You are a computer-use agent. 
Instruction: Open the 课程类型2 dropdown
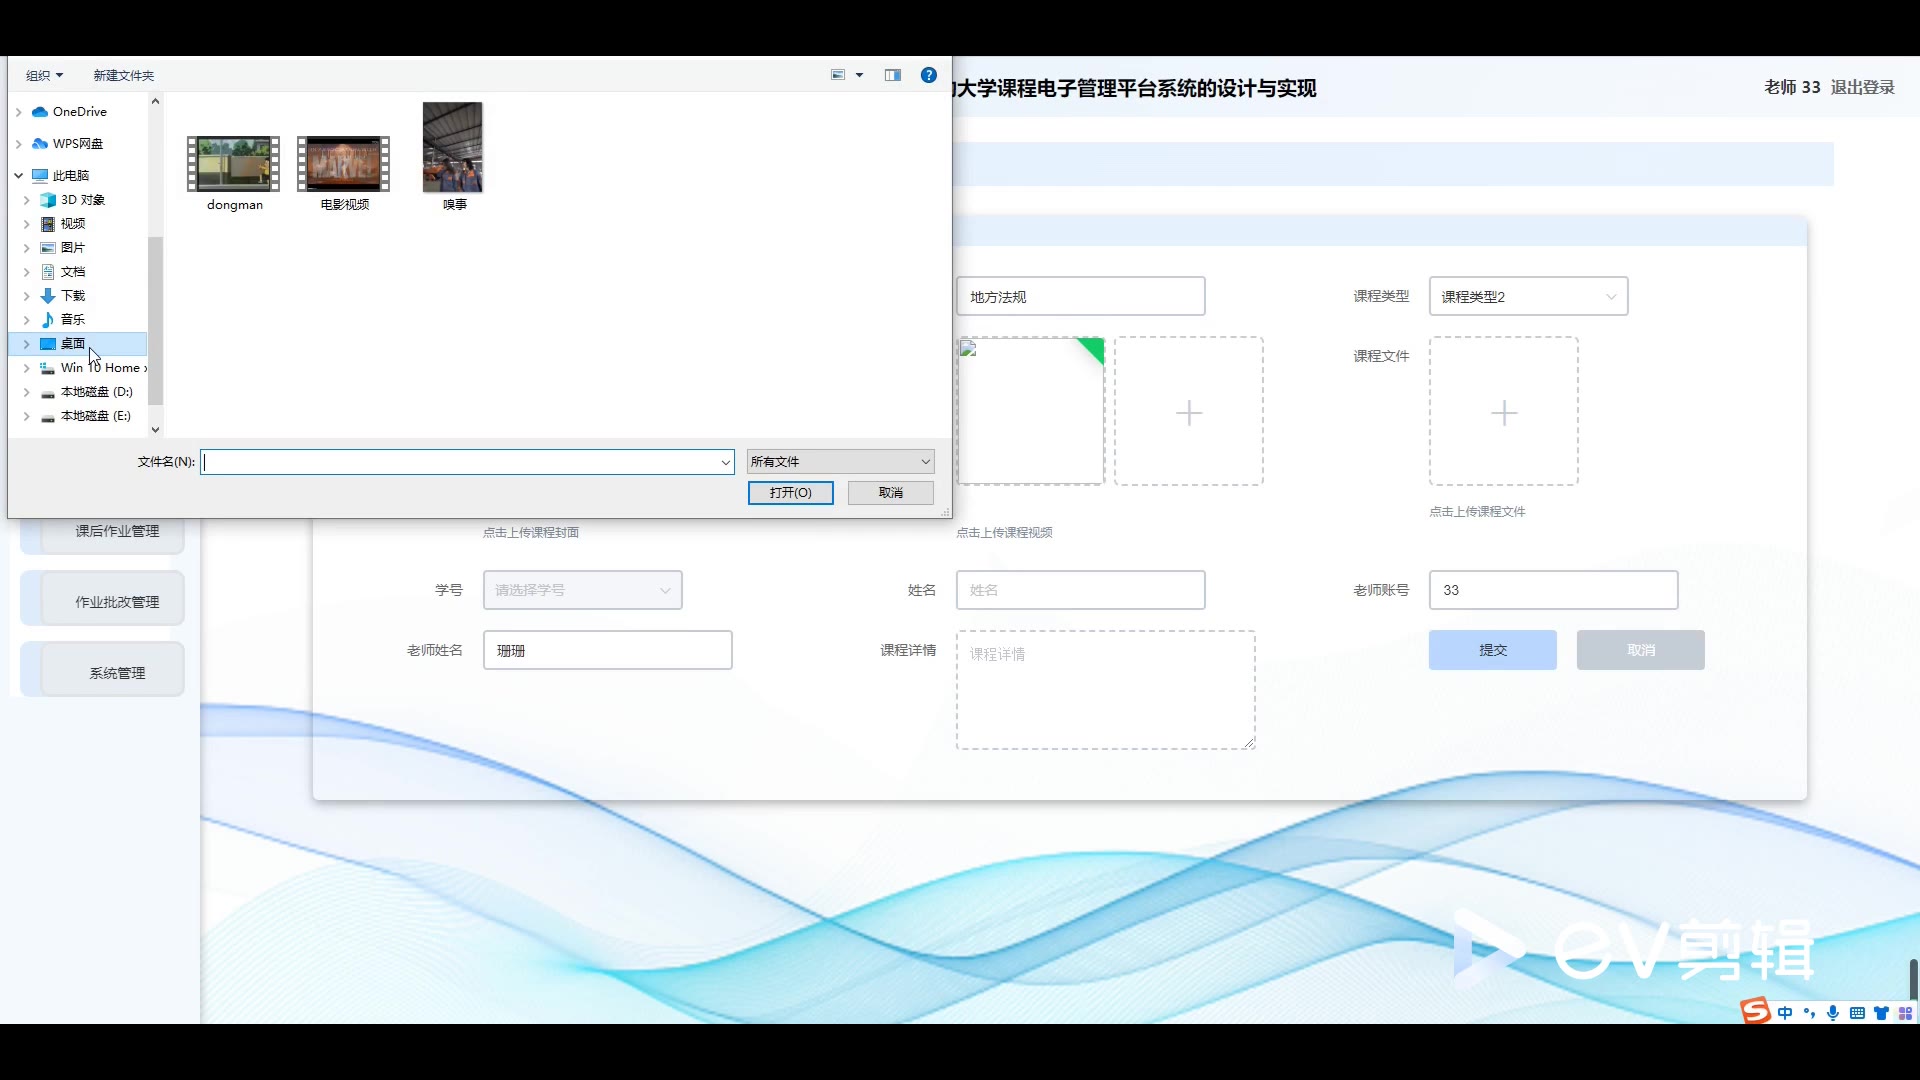coord(1528,297)
